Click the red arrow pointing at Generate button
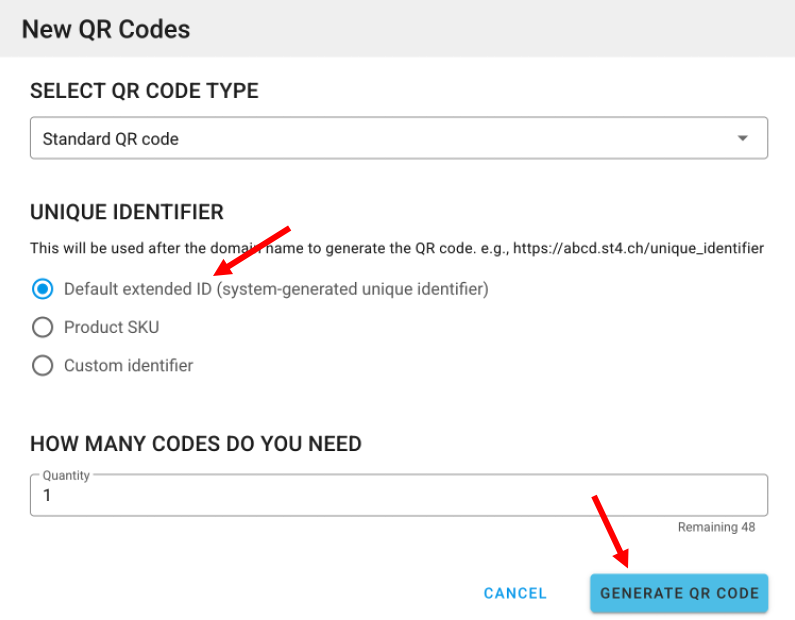 click(x=610, y=530)
